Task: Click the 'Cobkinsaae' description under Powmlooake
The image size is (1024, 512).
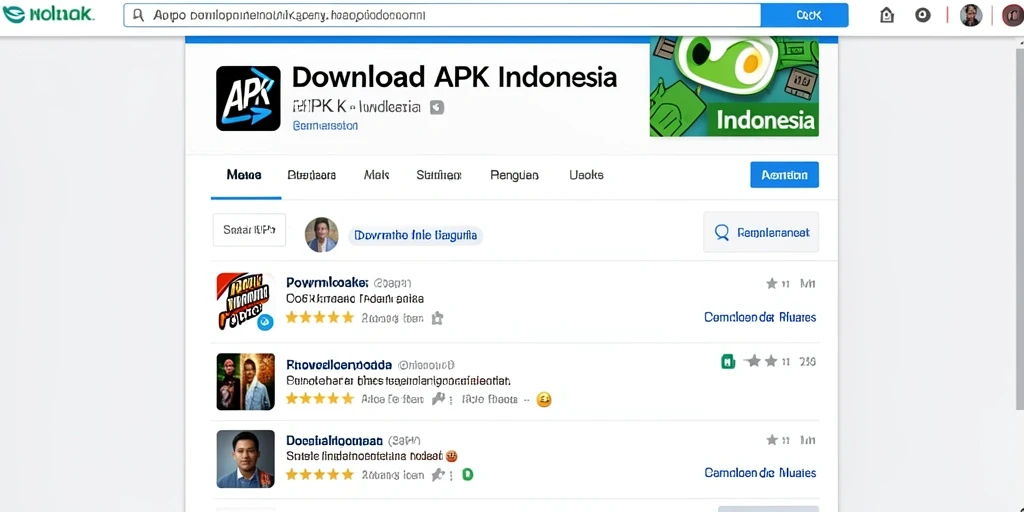Action: tap(355, 299)
